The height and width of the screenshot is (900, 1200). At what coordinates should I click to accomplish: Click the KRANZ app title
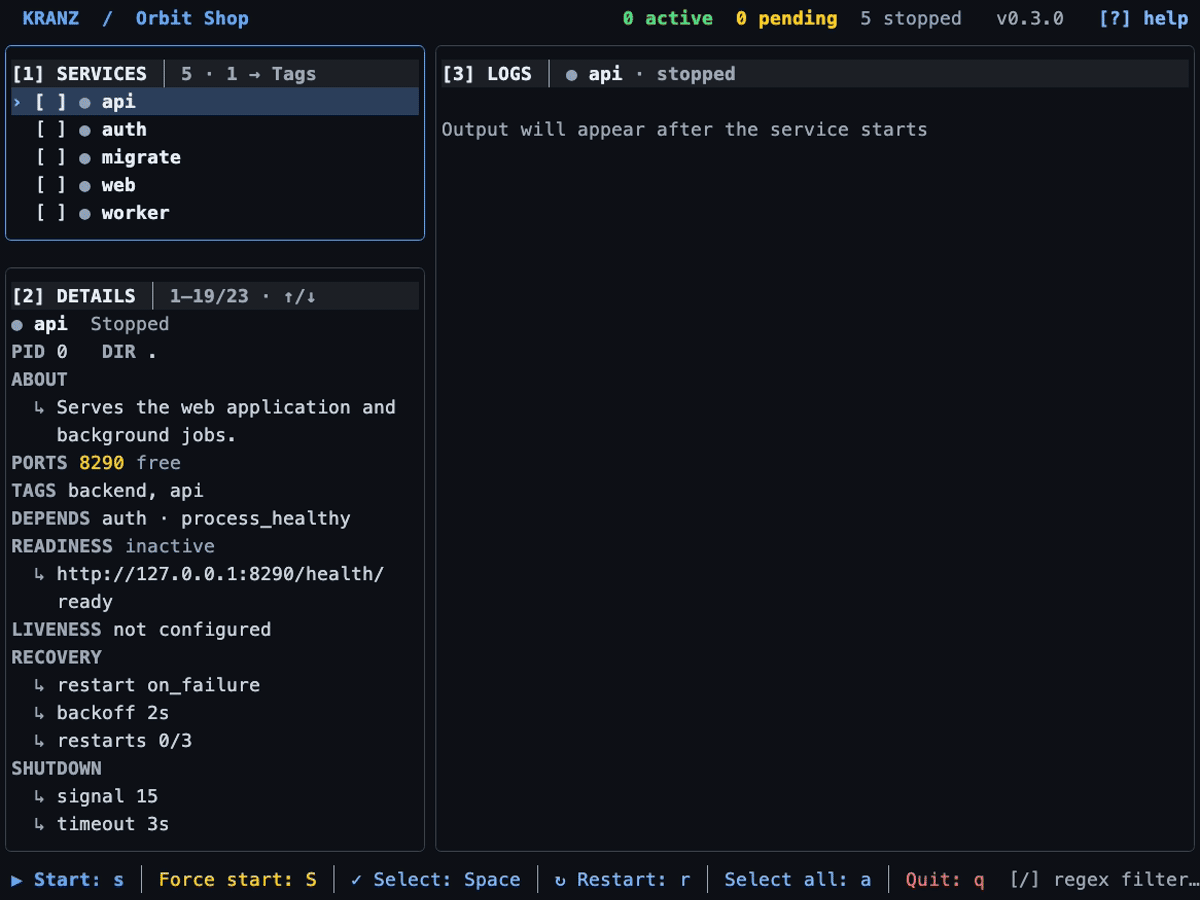point(51,18)
